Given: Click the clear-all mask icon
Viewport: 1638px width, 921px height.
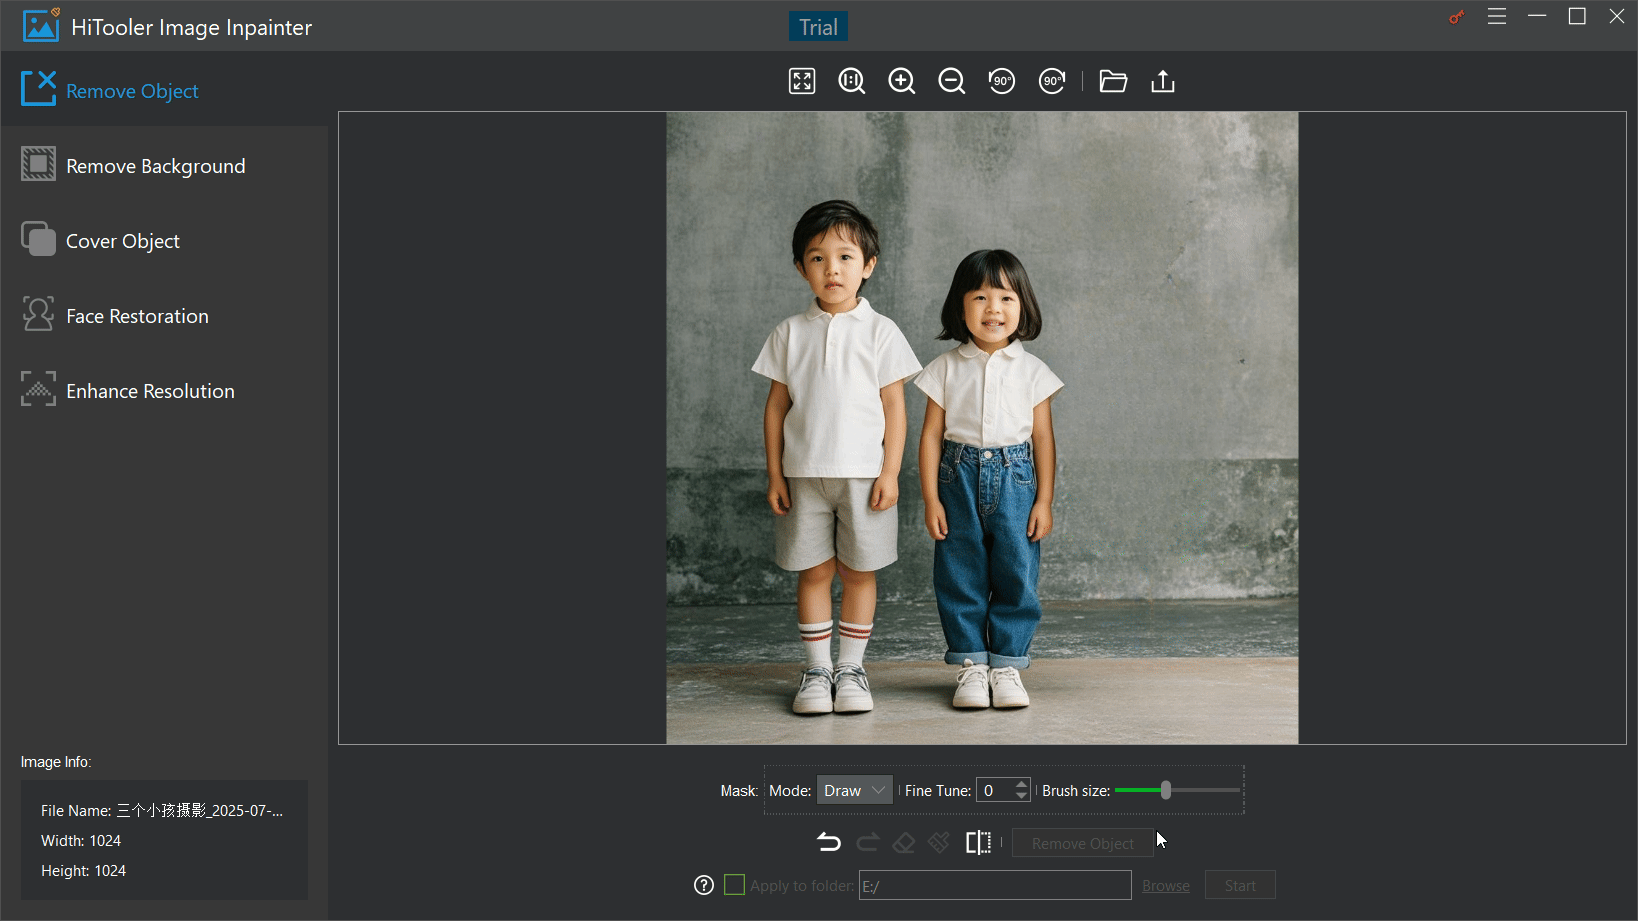Looking at the screenshot, I should pyautogui.click(x=939, y=843).
